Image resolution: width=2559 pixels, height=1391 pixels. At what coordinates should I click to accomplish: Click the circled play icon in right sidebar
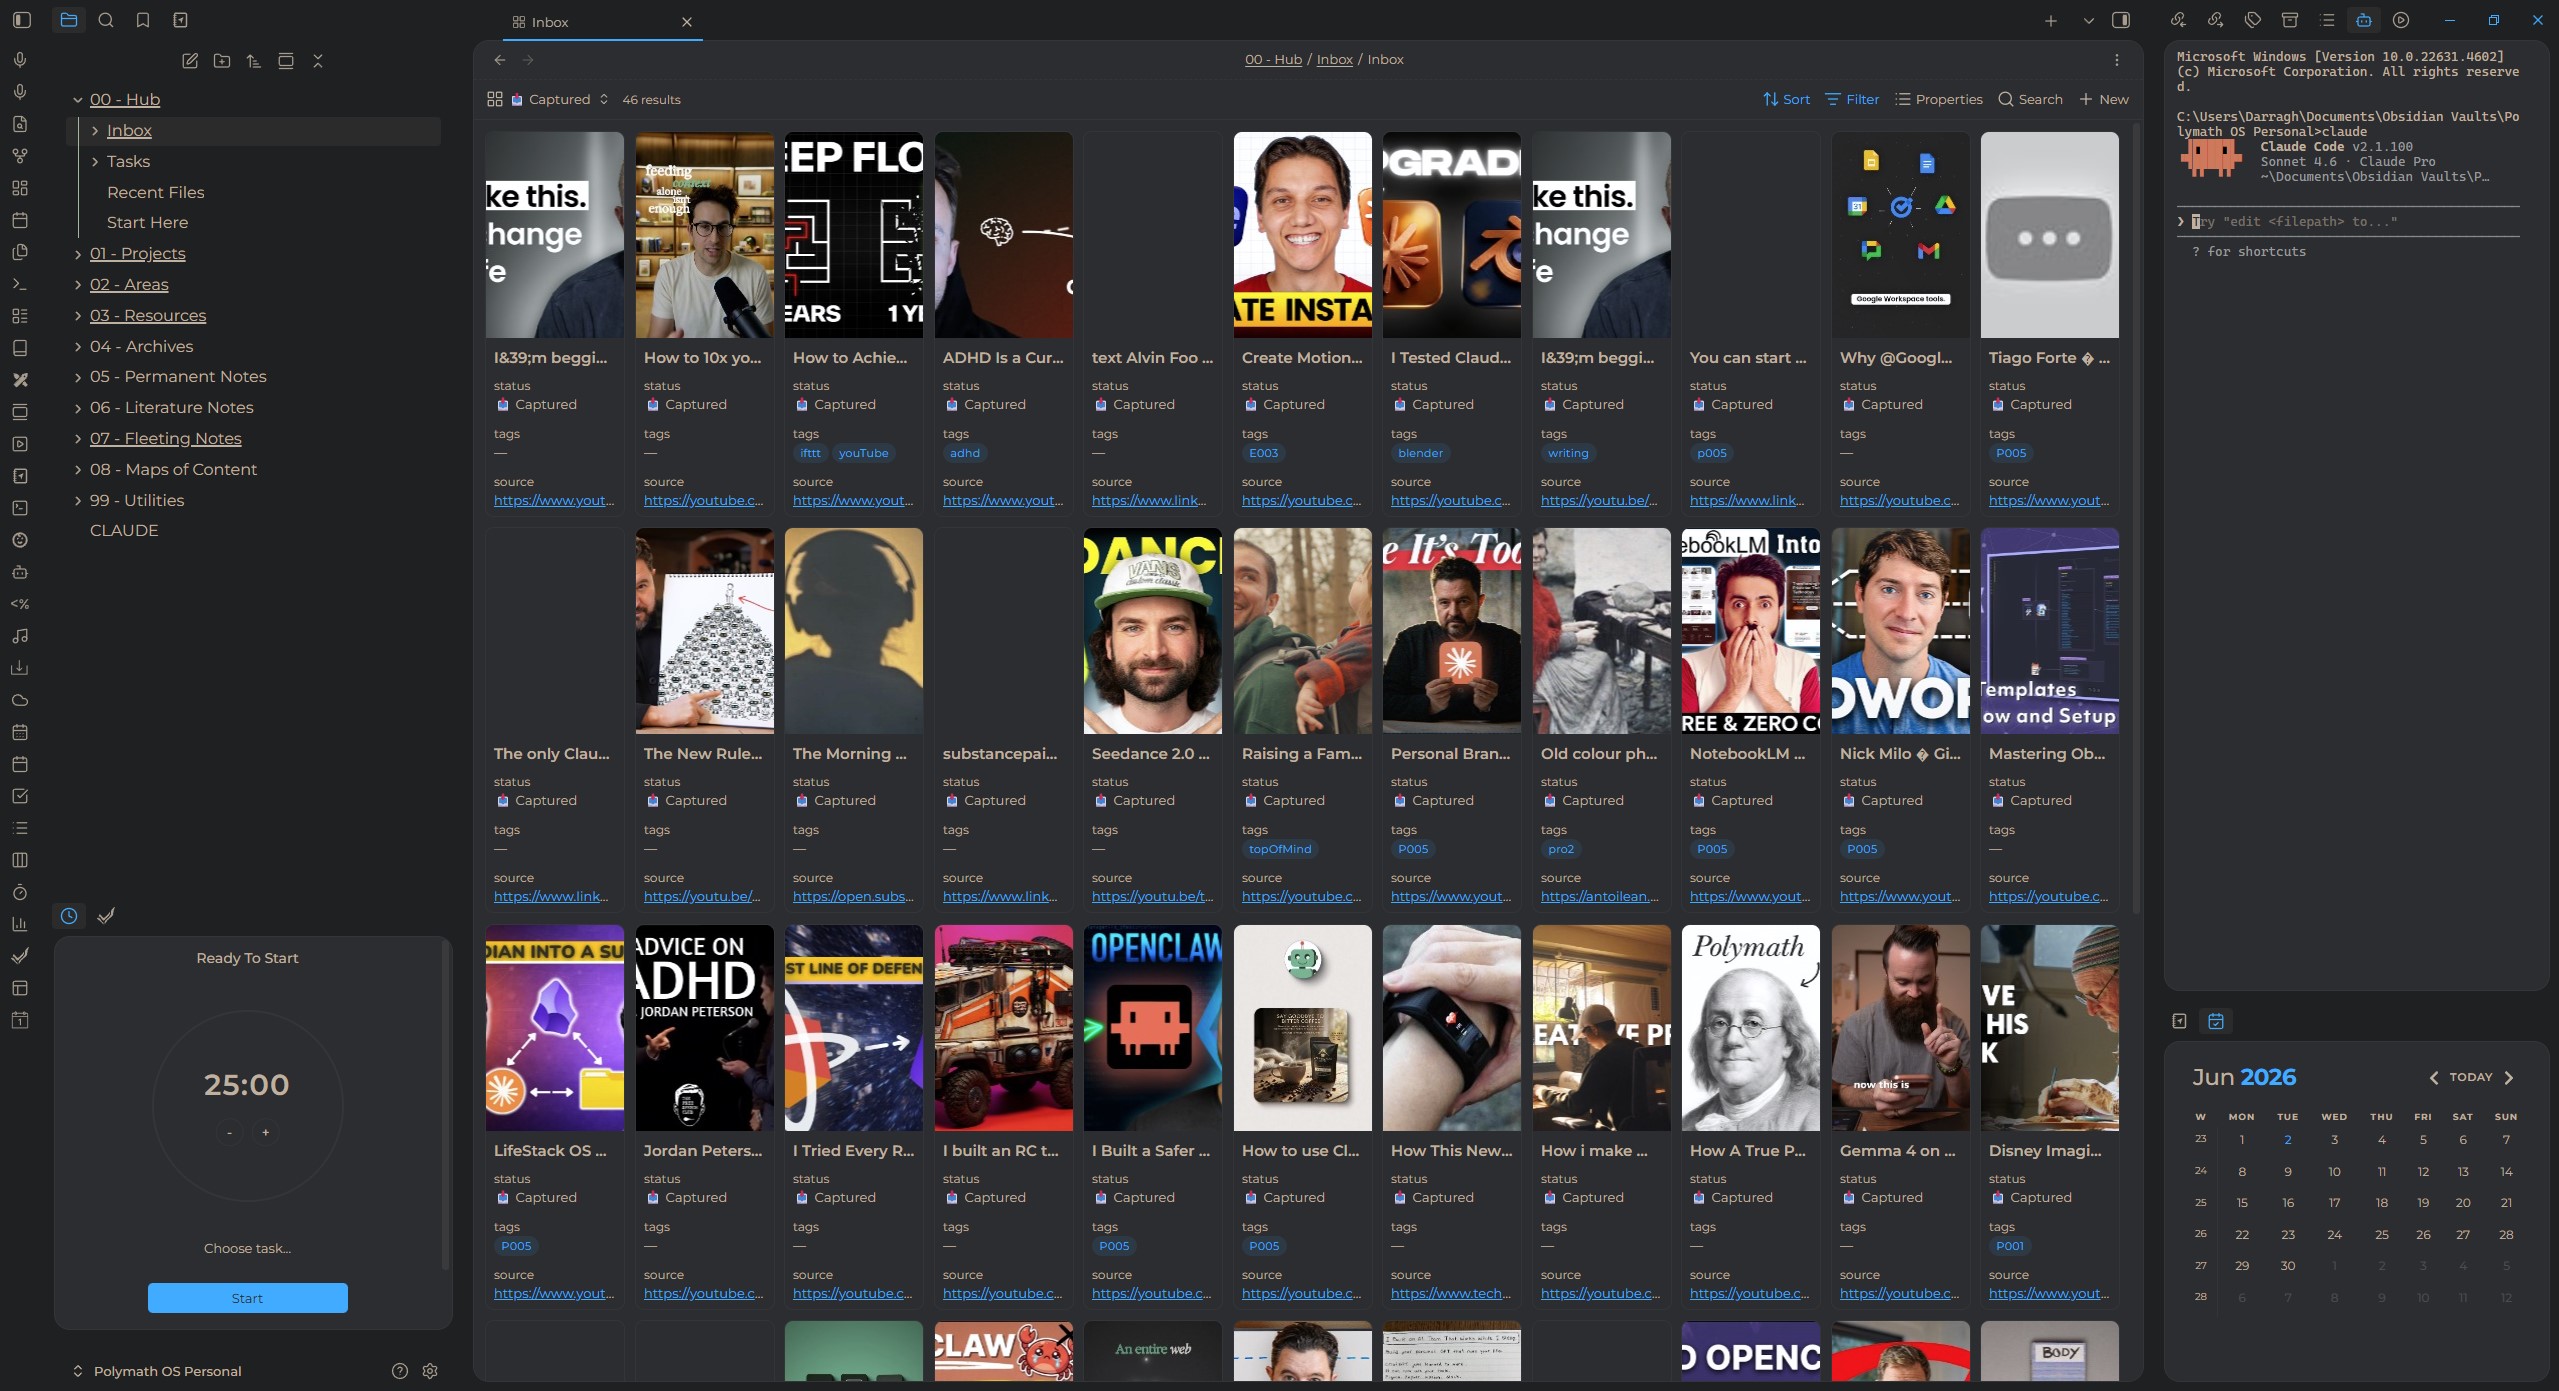(x=2401, y=20)
